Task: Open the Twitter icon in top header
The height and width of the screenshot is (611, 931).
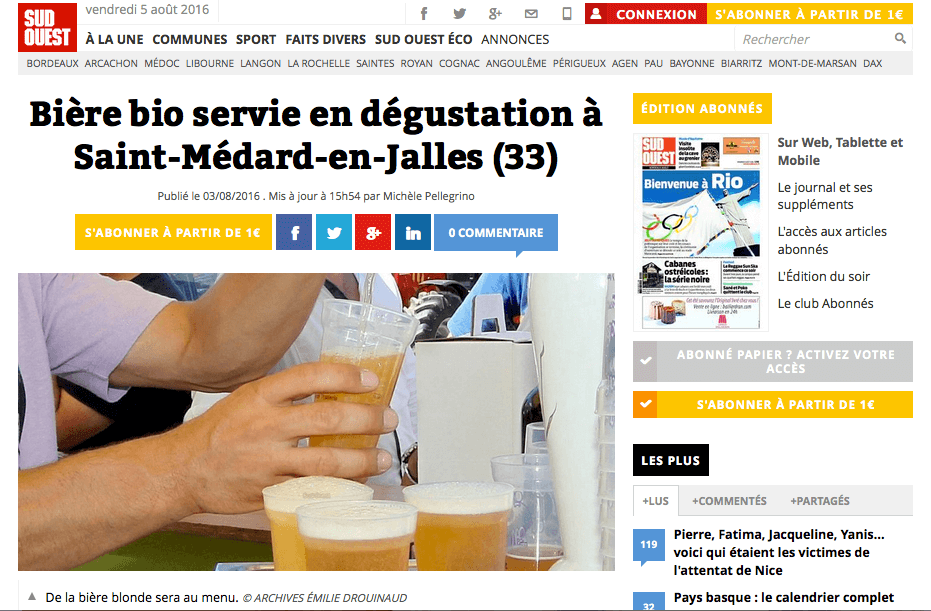Action: [x=460, y=14]
